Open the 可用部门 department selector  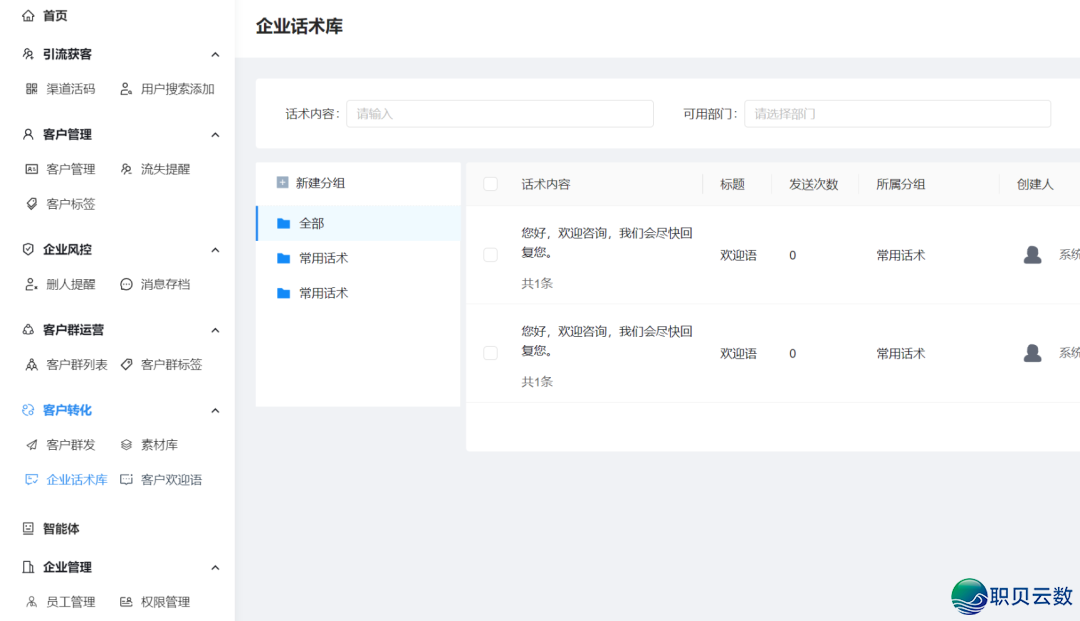(897, 113)
